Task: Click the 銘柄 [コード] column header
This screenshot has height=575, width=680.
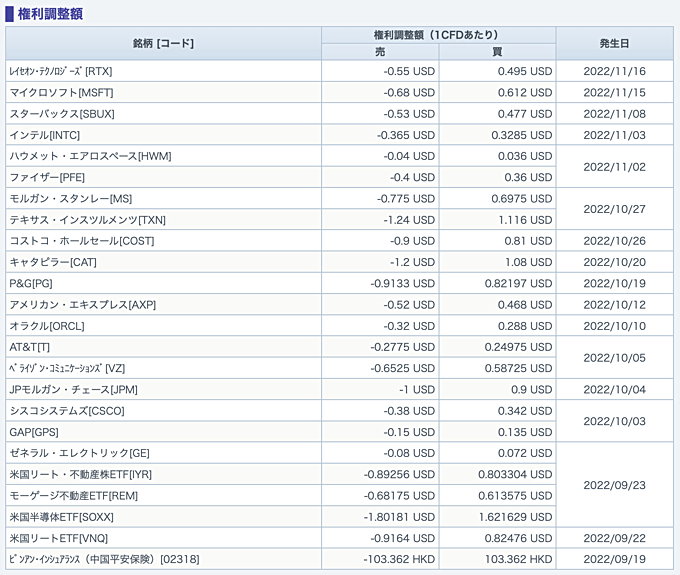Action: pyautogui.click(x=163, y=43)
